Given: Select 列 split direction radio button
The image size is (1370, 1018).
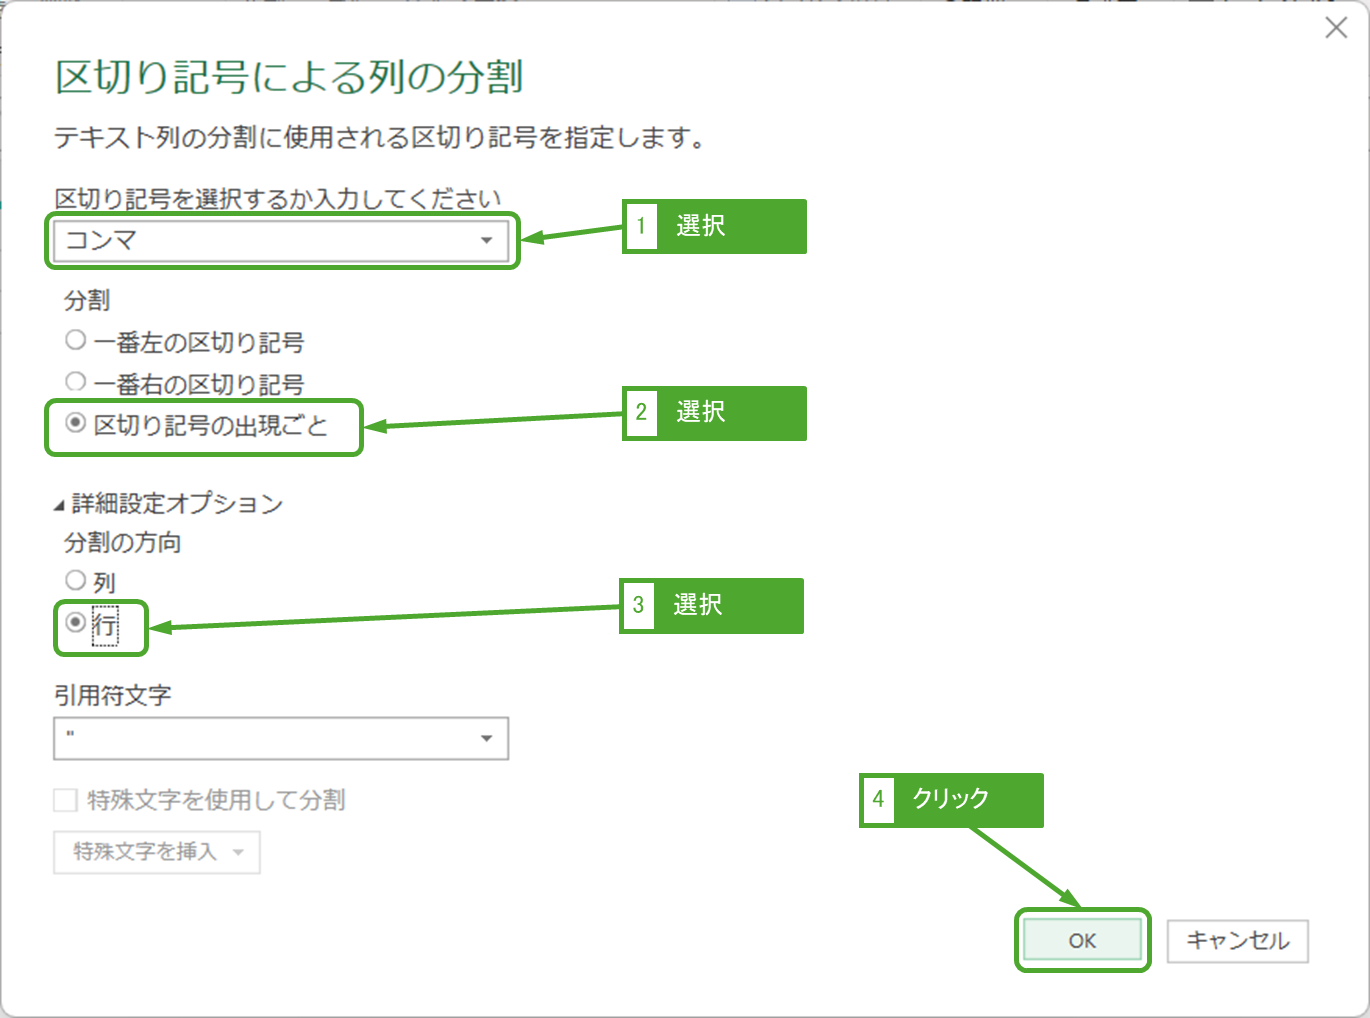Looking at the screenshot, I should pos(76,580).
